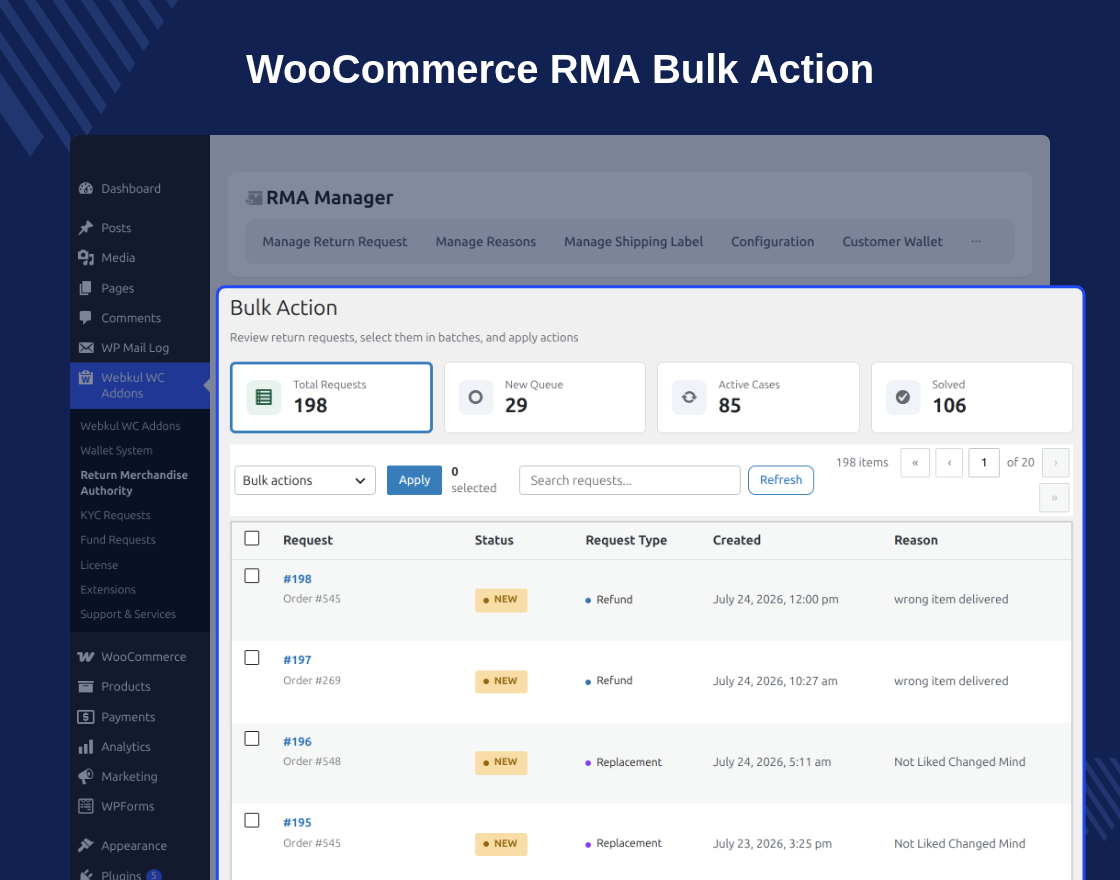This screenshot has width=1120, height=880.
Task: Go to first page double-arrow button
Action: [x=915, y=463]
